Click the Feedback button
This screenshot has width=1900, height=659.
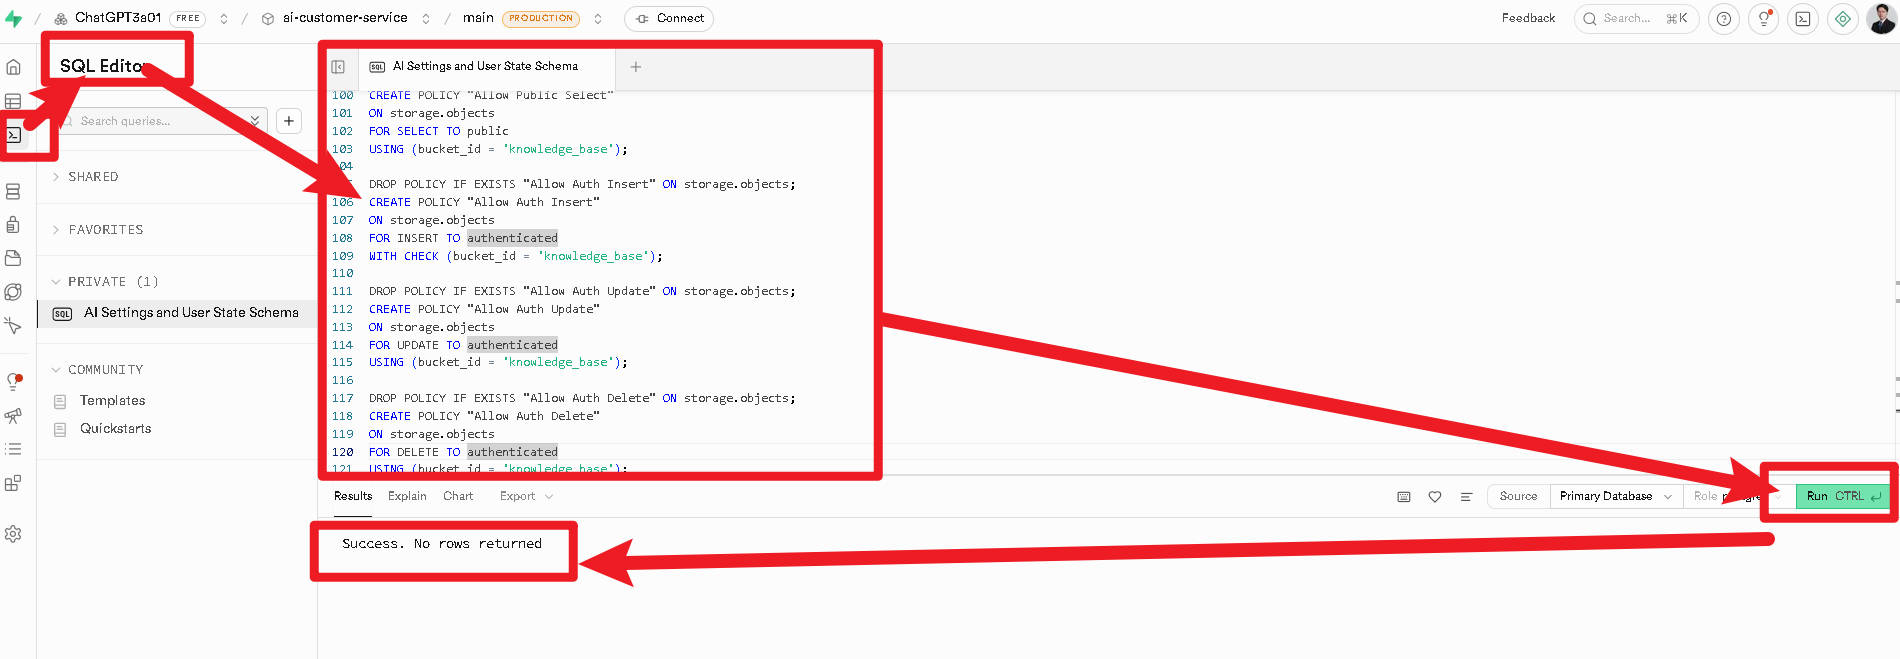pos(1528,18)
